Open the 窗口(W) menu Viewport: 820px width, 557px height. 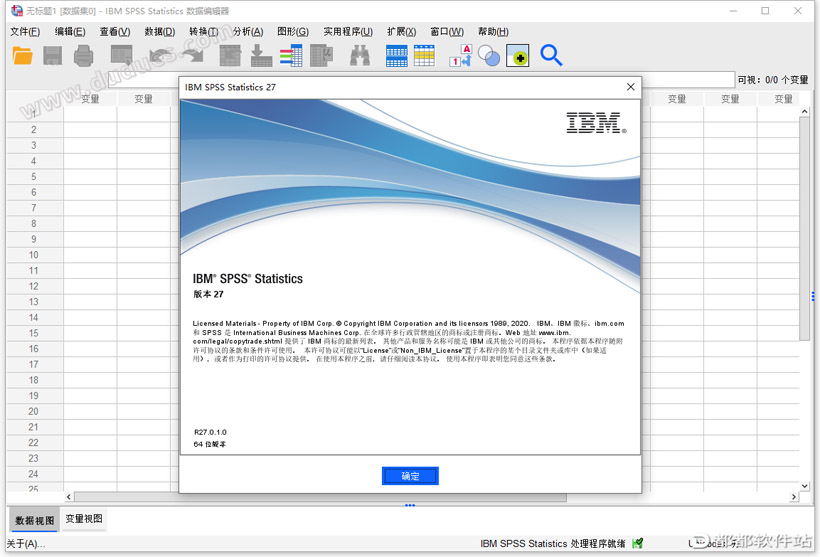[x=447, y=32]
